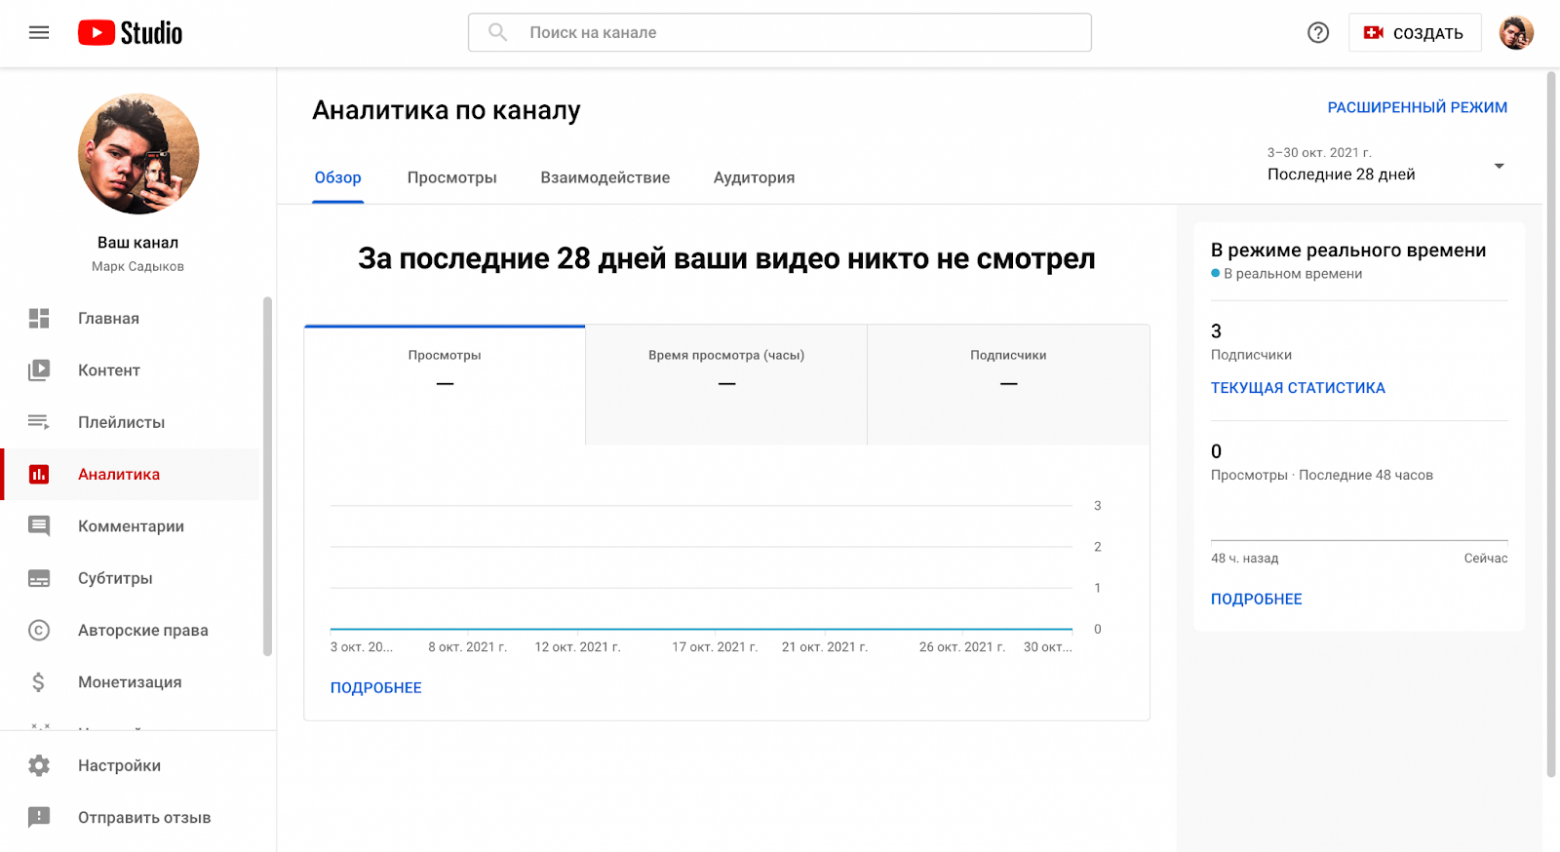Image resolution: width=1560 pixels, height=852 pixels.
Task: Click the ТЕКУЩАЯ СТАТИСТИКА link
Action: 1297,388
